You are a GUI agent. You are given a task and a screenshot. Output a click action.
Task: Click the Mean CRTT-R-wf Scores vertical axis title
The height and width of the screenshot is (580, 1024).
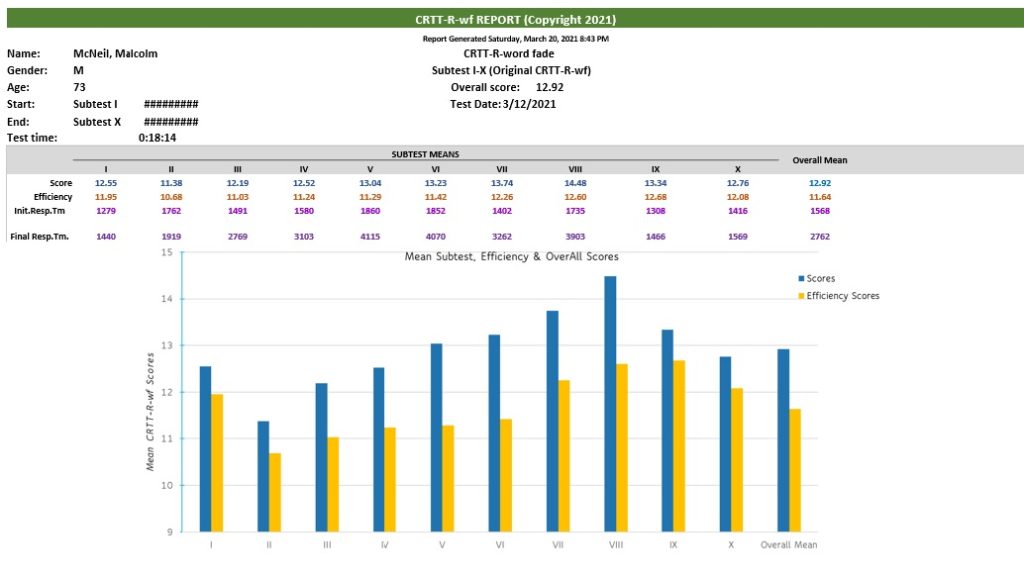click(151, 411)
